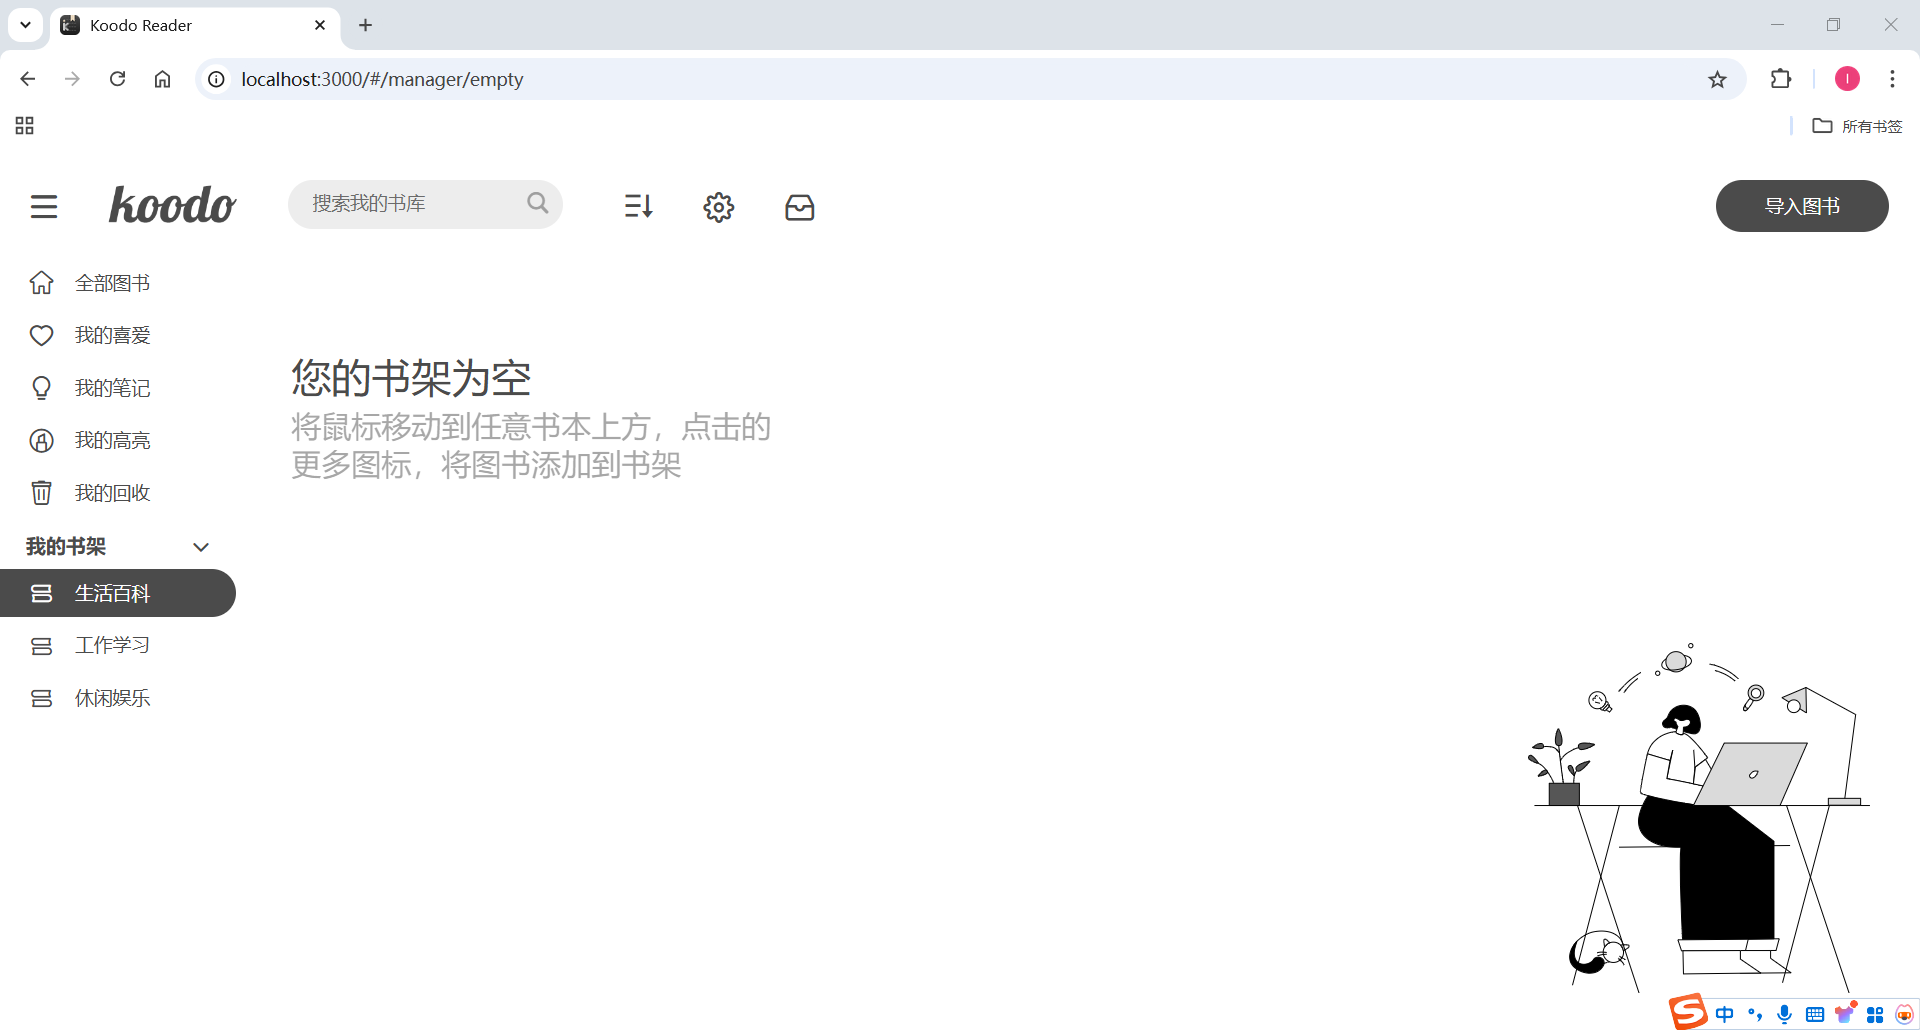Screen dimensions: 1920x1030
Task: Click the address bar URL
Action: [x=382, y=79]
